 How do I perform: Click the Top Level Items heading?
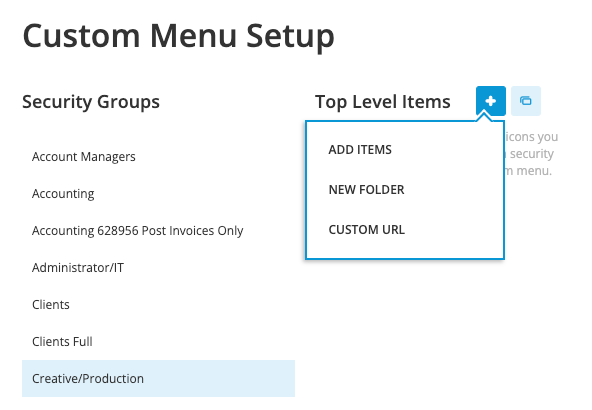383,102
